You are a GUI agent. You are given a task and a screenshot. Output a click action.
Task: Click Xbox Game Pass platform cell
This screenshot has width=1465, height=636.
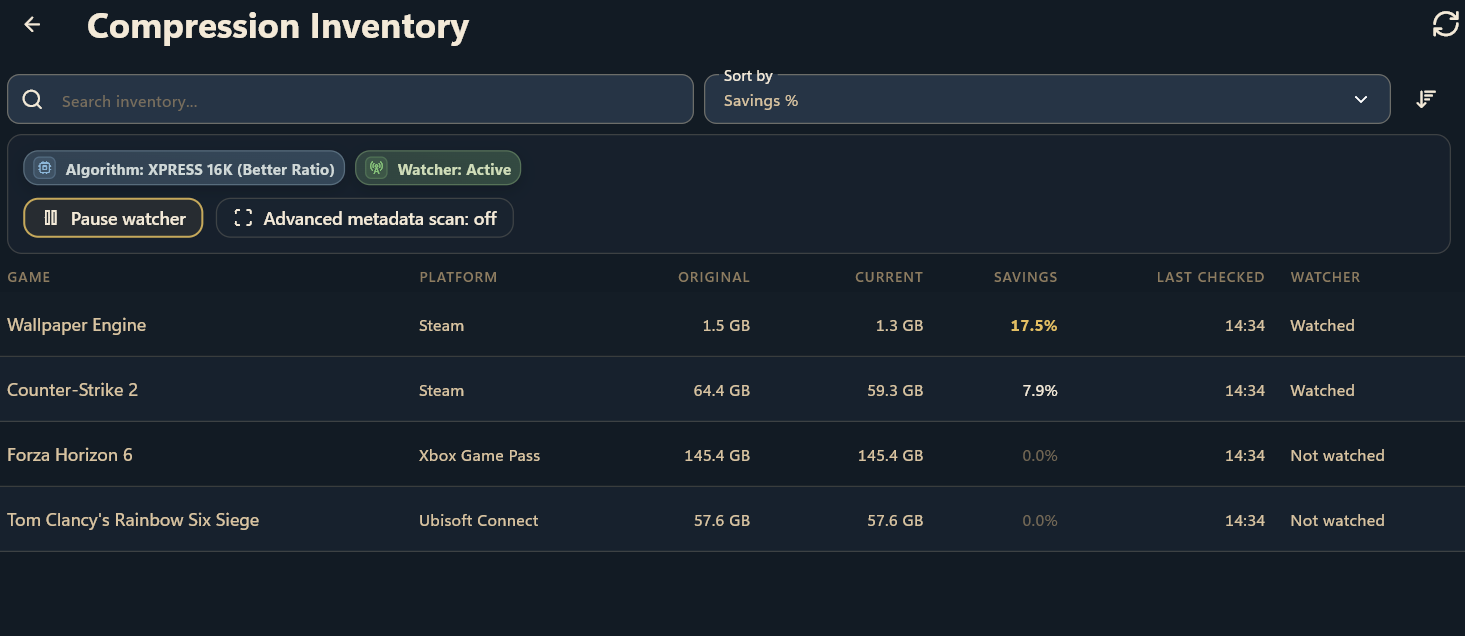pos(479,455)
